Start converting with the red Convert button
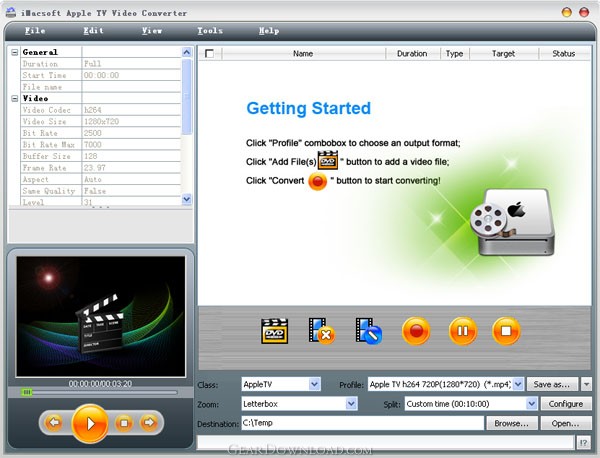 click(416, 331)
